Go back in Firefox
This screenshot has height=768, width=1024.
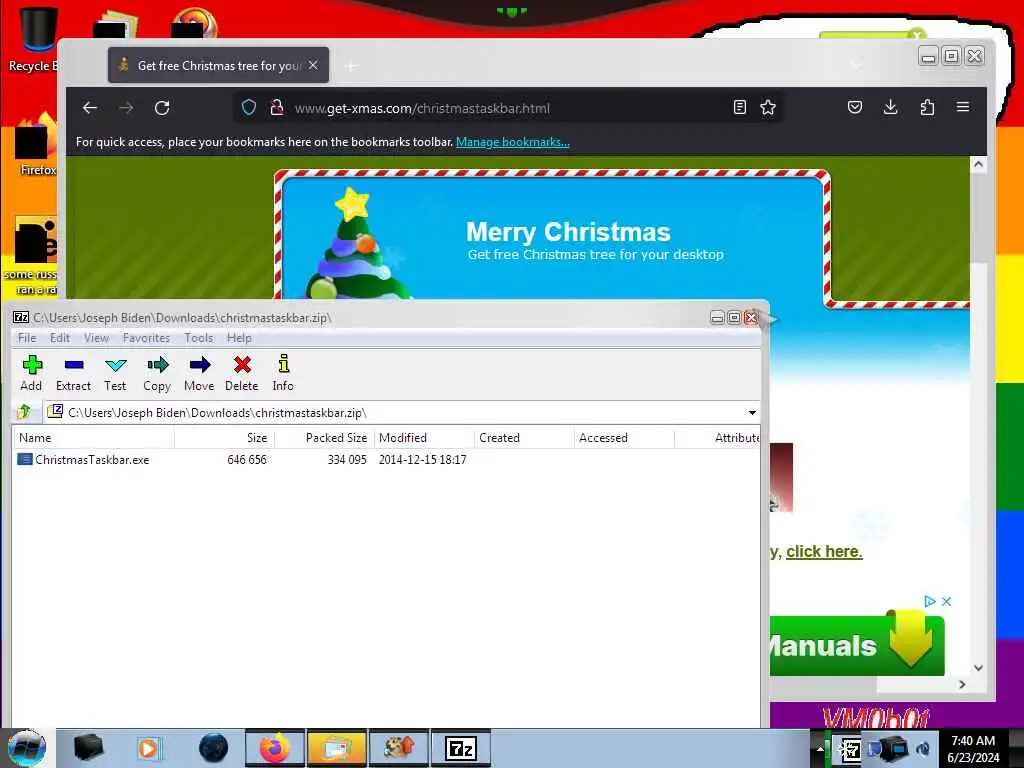[x=90, y=108]
